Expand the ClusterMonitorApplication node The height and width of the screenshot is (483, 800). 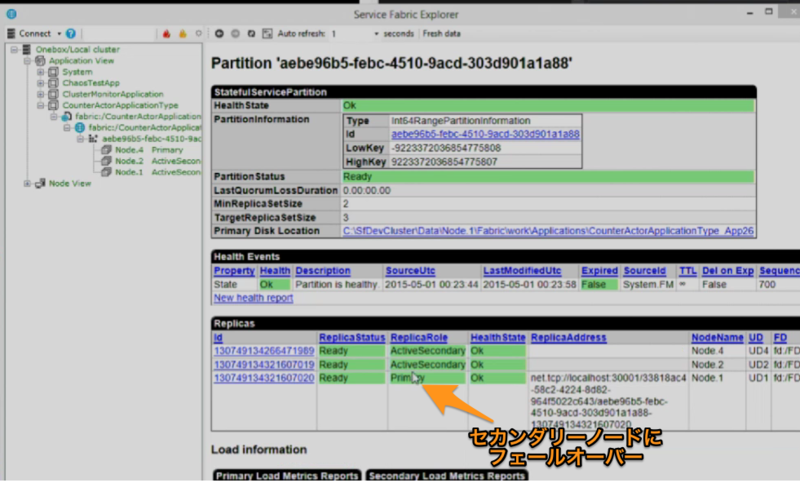click(40, 94)
